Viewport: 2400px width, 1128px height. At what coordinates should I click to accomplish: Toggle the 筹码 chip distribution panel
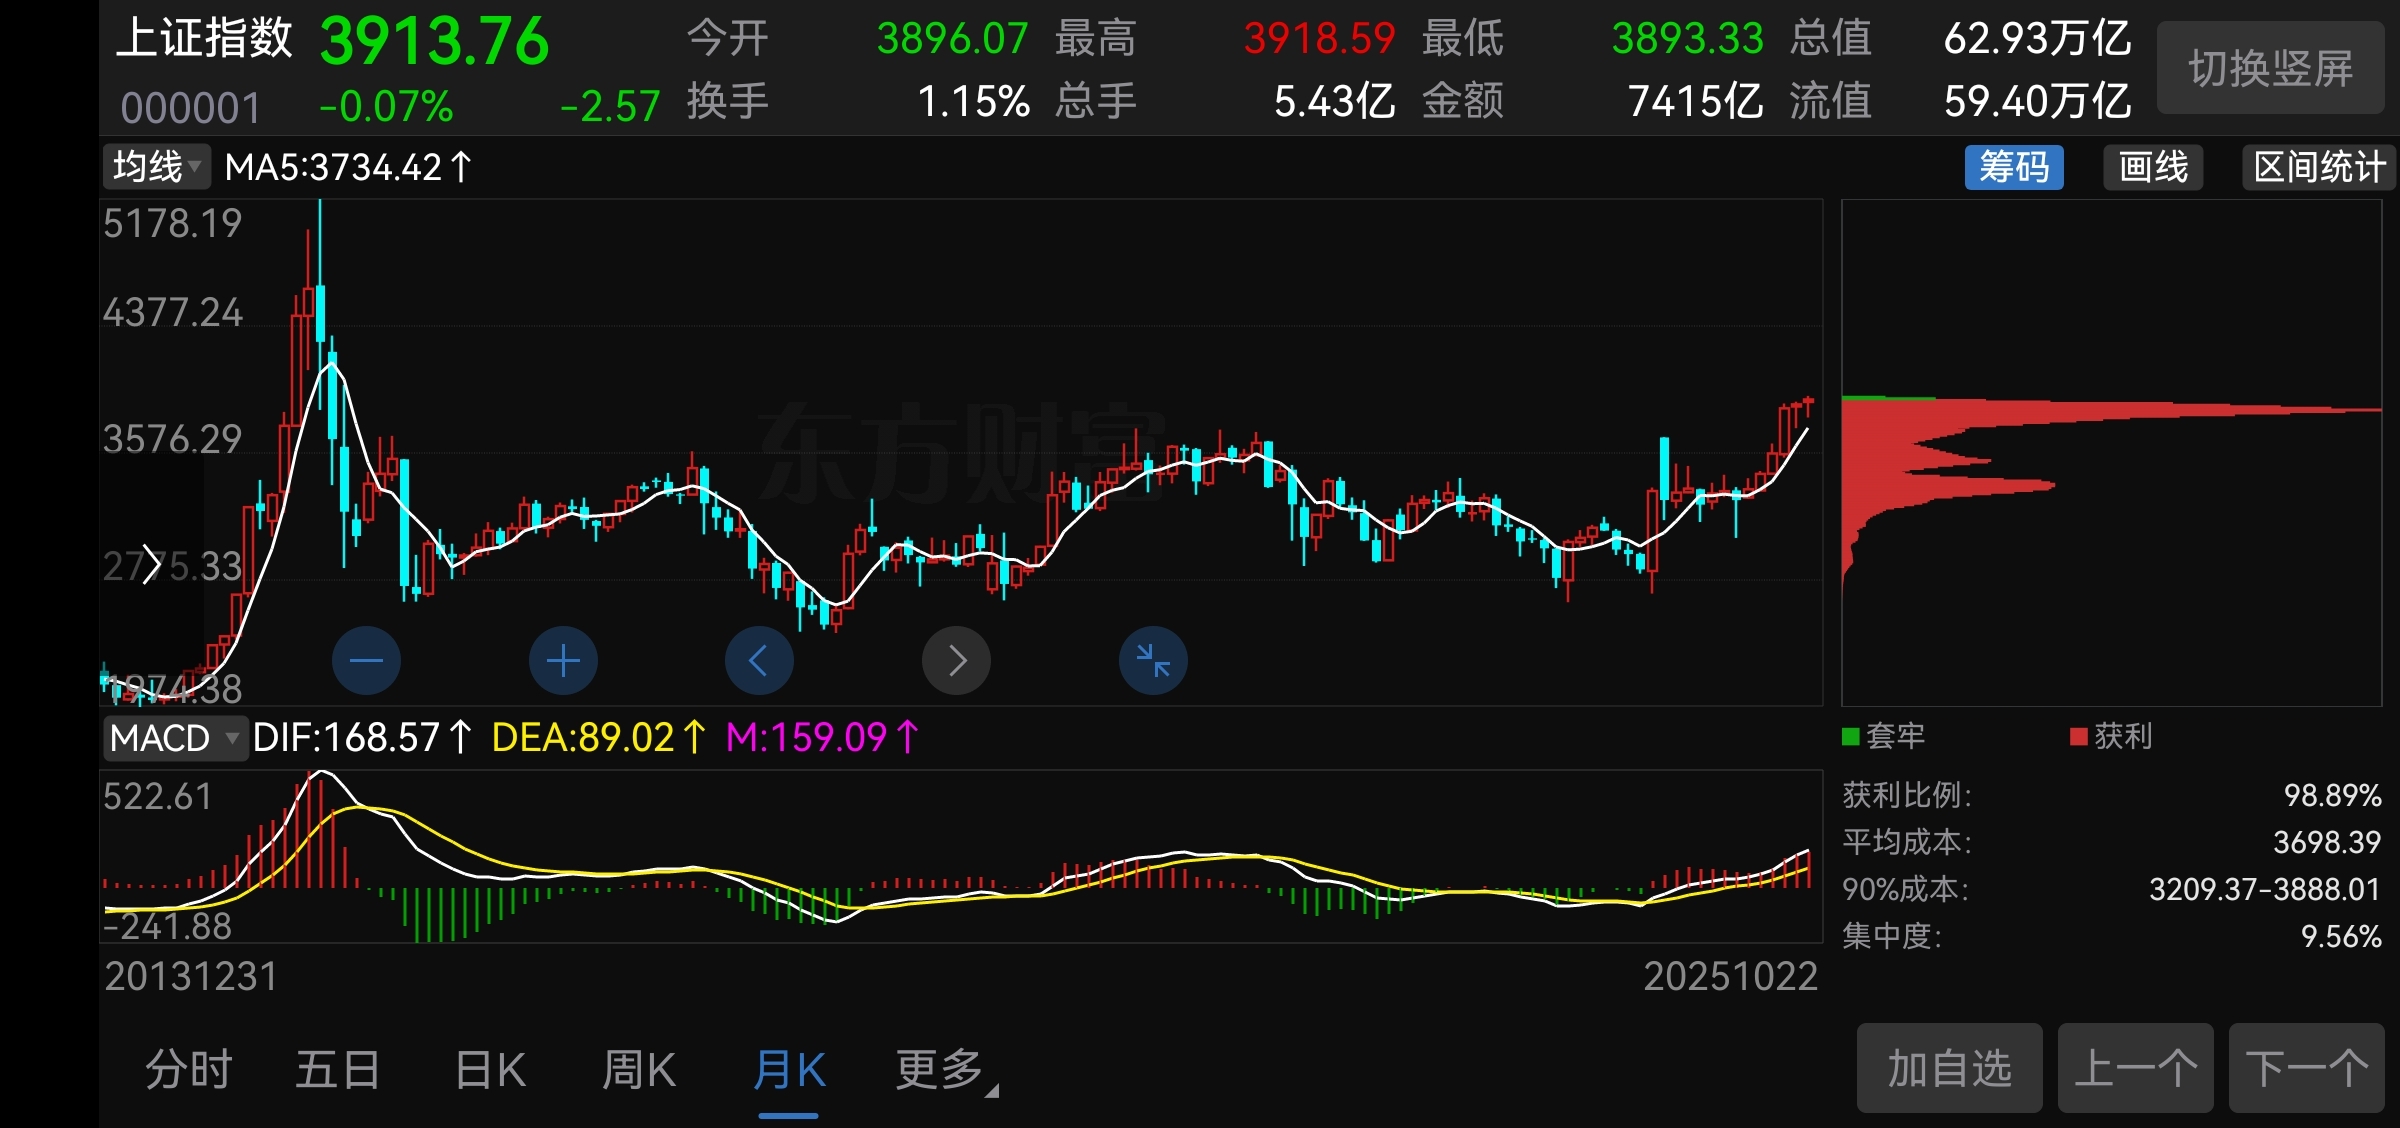coord(2013,167)
